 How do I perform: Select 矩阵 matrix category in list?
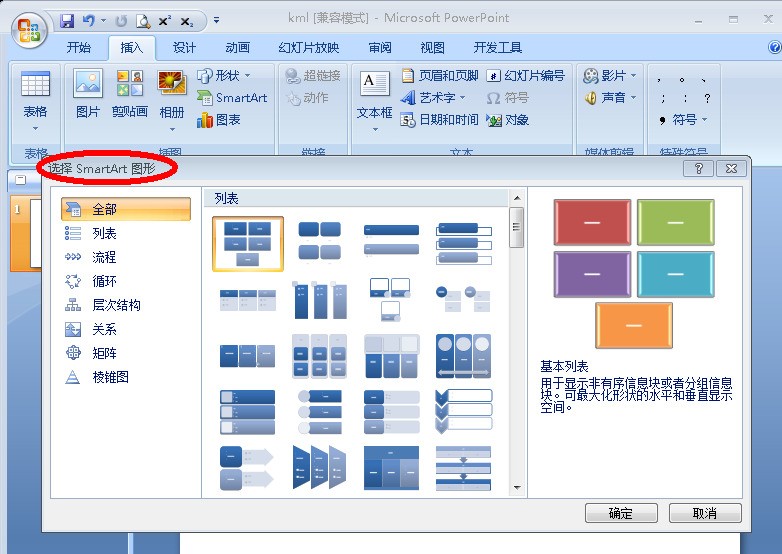[x=104, y=353]
